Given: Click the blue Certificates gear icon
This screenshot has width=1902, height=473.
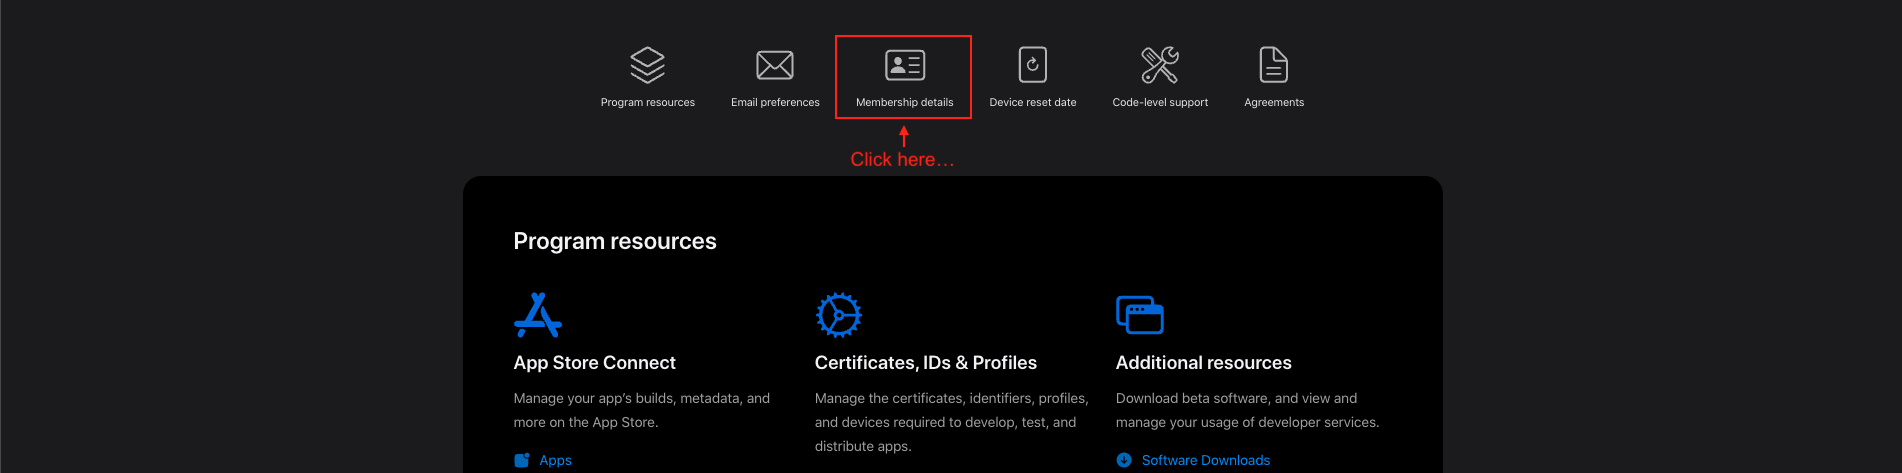Looking at the screenshot, I should [x=838, y=315].
